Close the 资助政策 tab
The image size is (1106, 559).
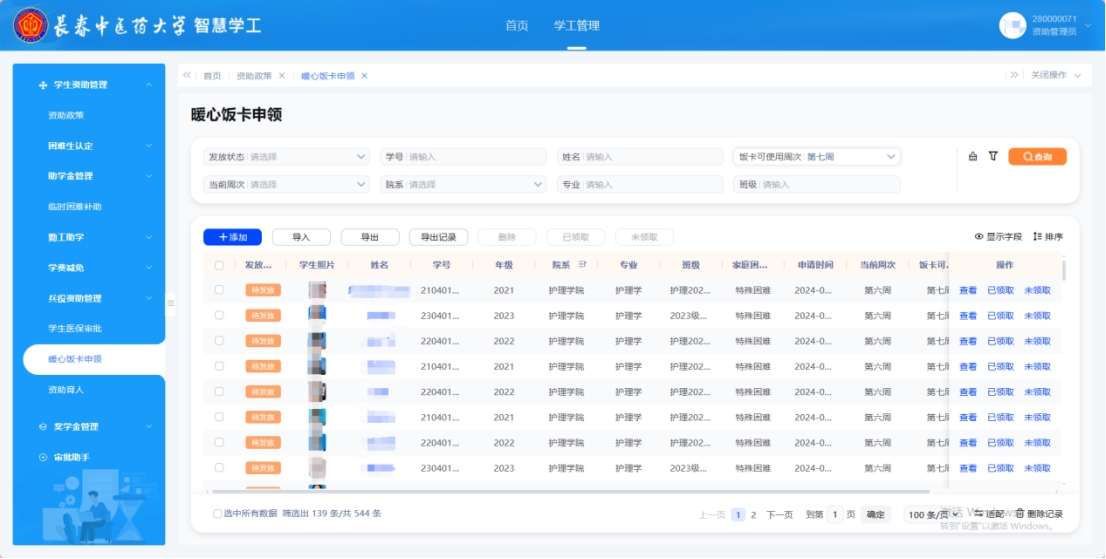281,75
